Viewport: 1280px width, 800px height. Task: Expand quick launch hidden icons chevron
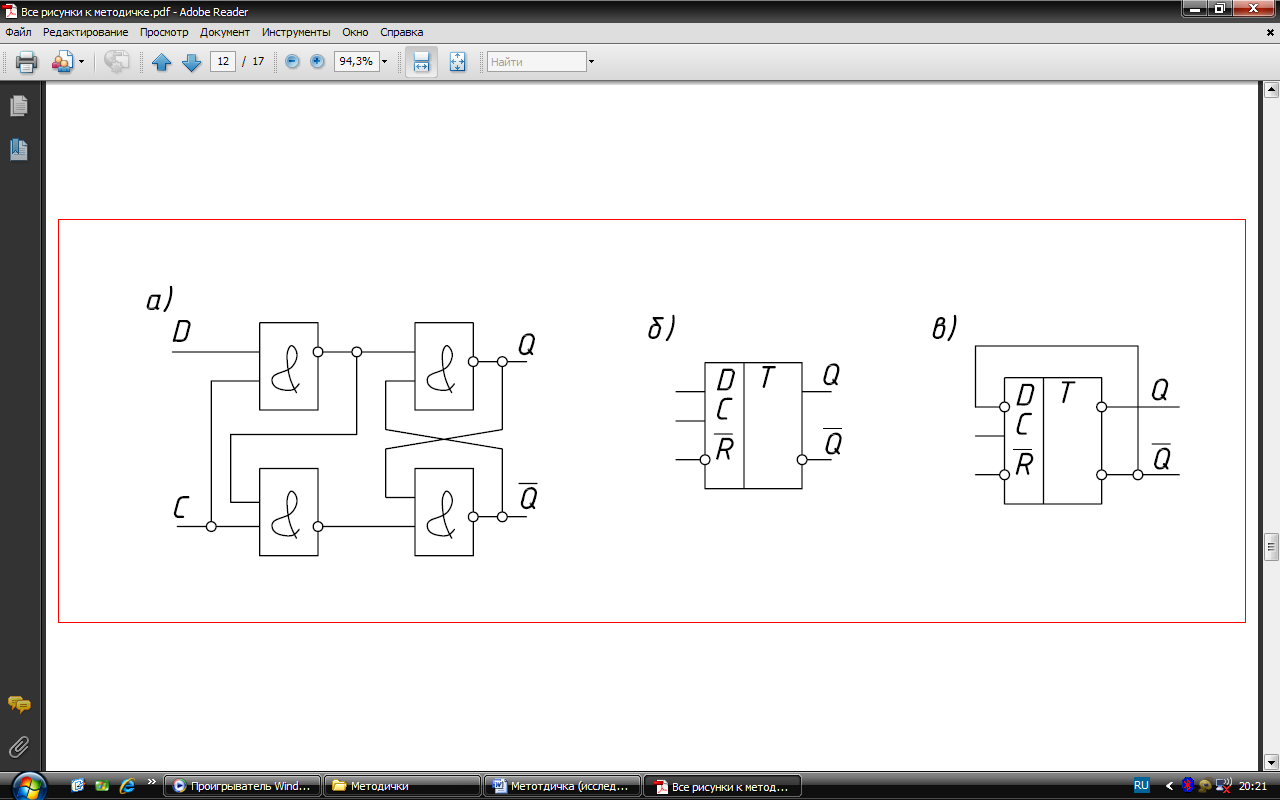pos(152,782)
